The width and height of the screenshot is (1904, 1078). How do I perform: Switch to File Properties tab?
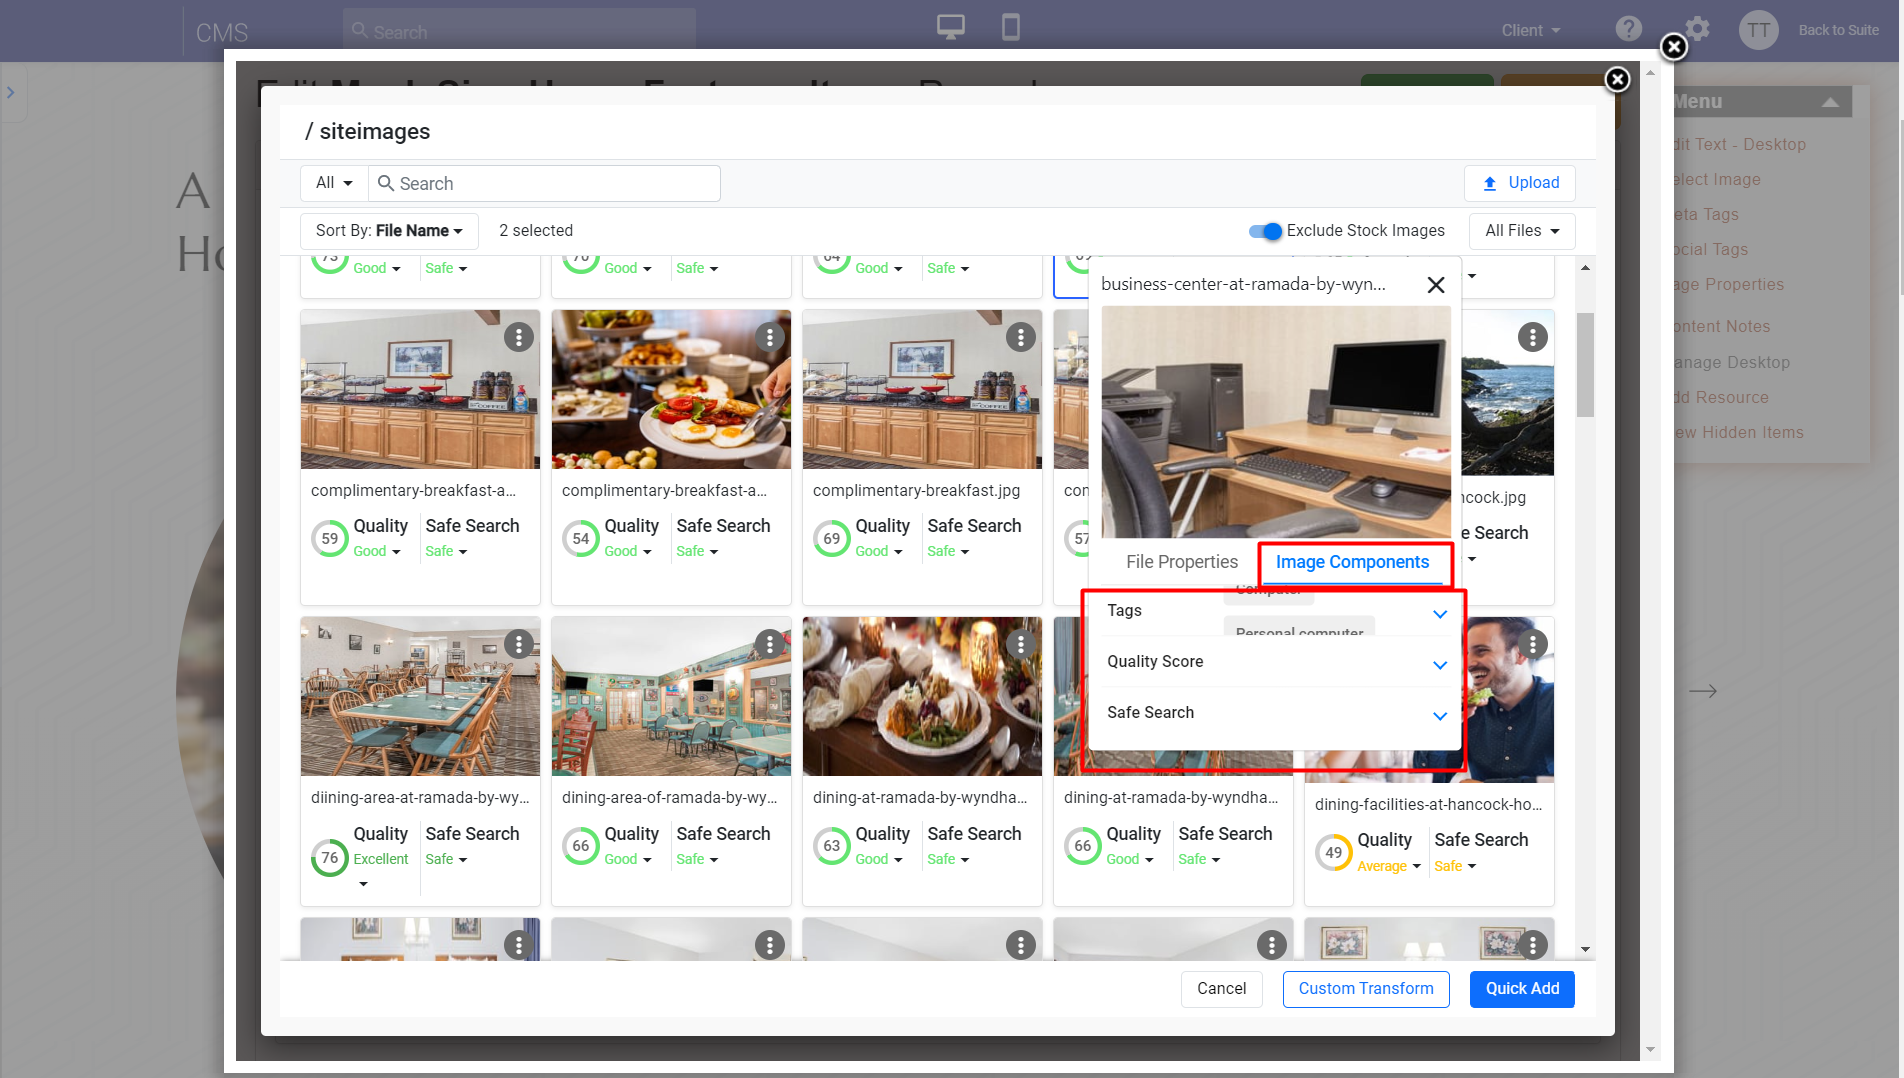click(1181, 562)
